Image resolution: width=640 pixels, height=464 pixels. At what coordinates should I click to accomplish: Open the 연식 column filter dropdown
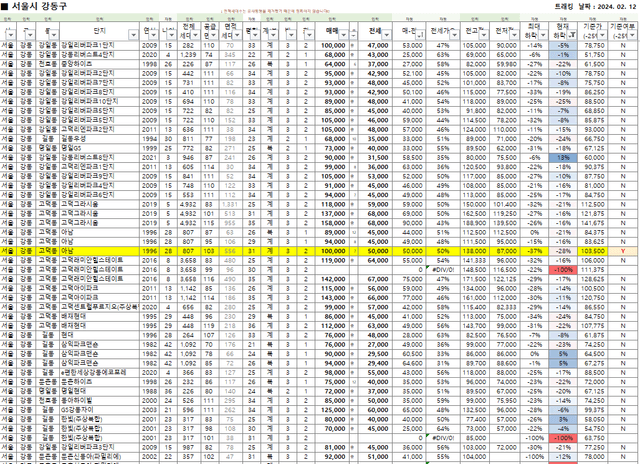tap(153, 35)
